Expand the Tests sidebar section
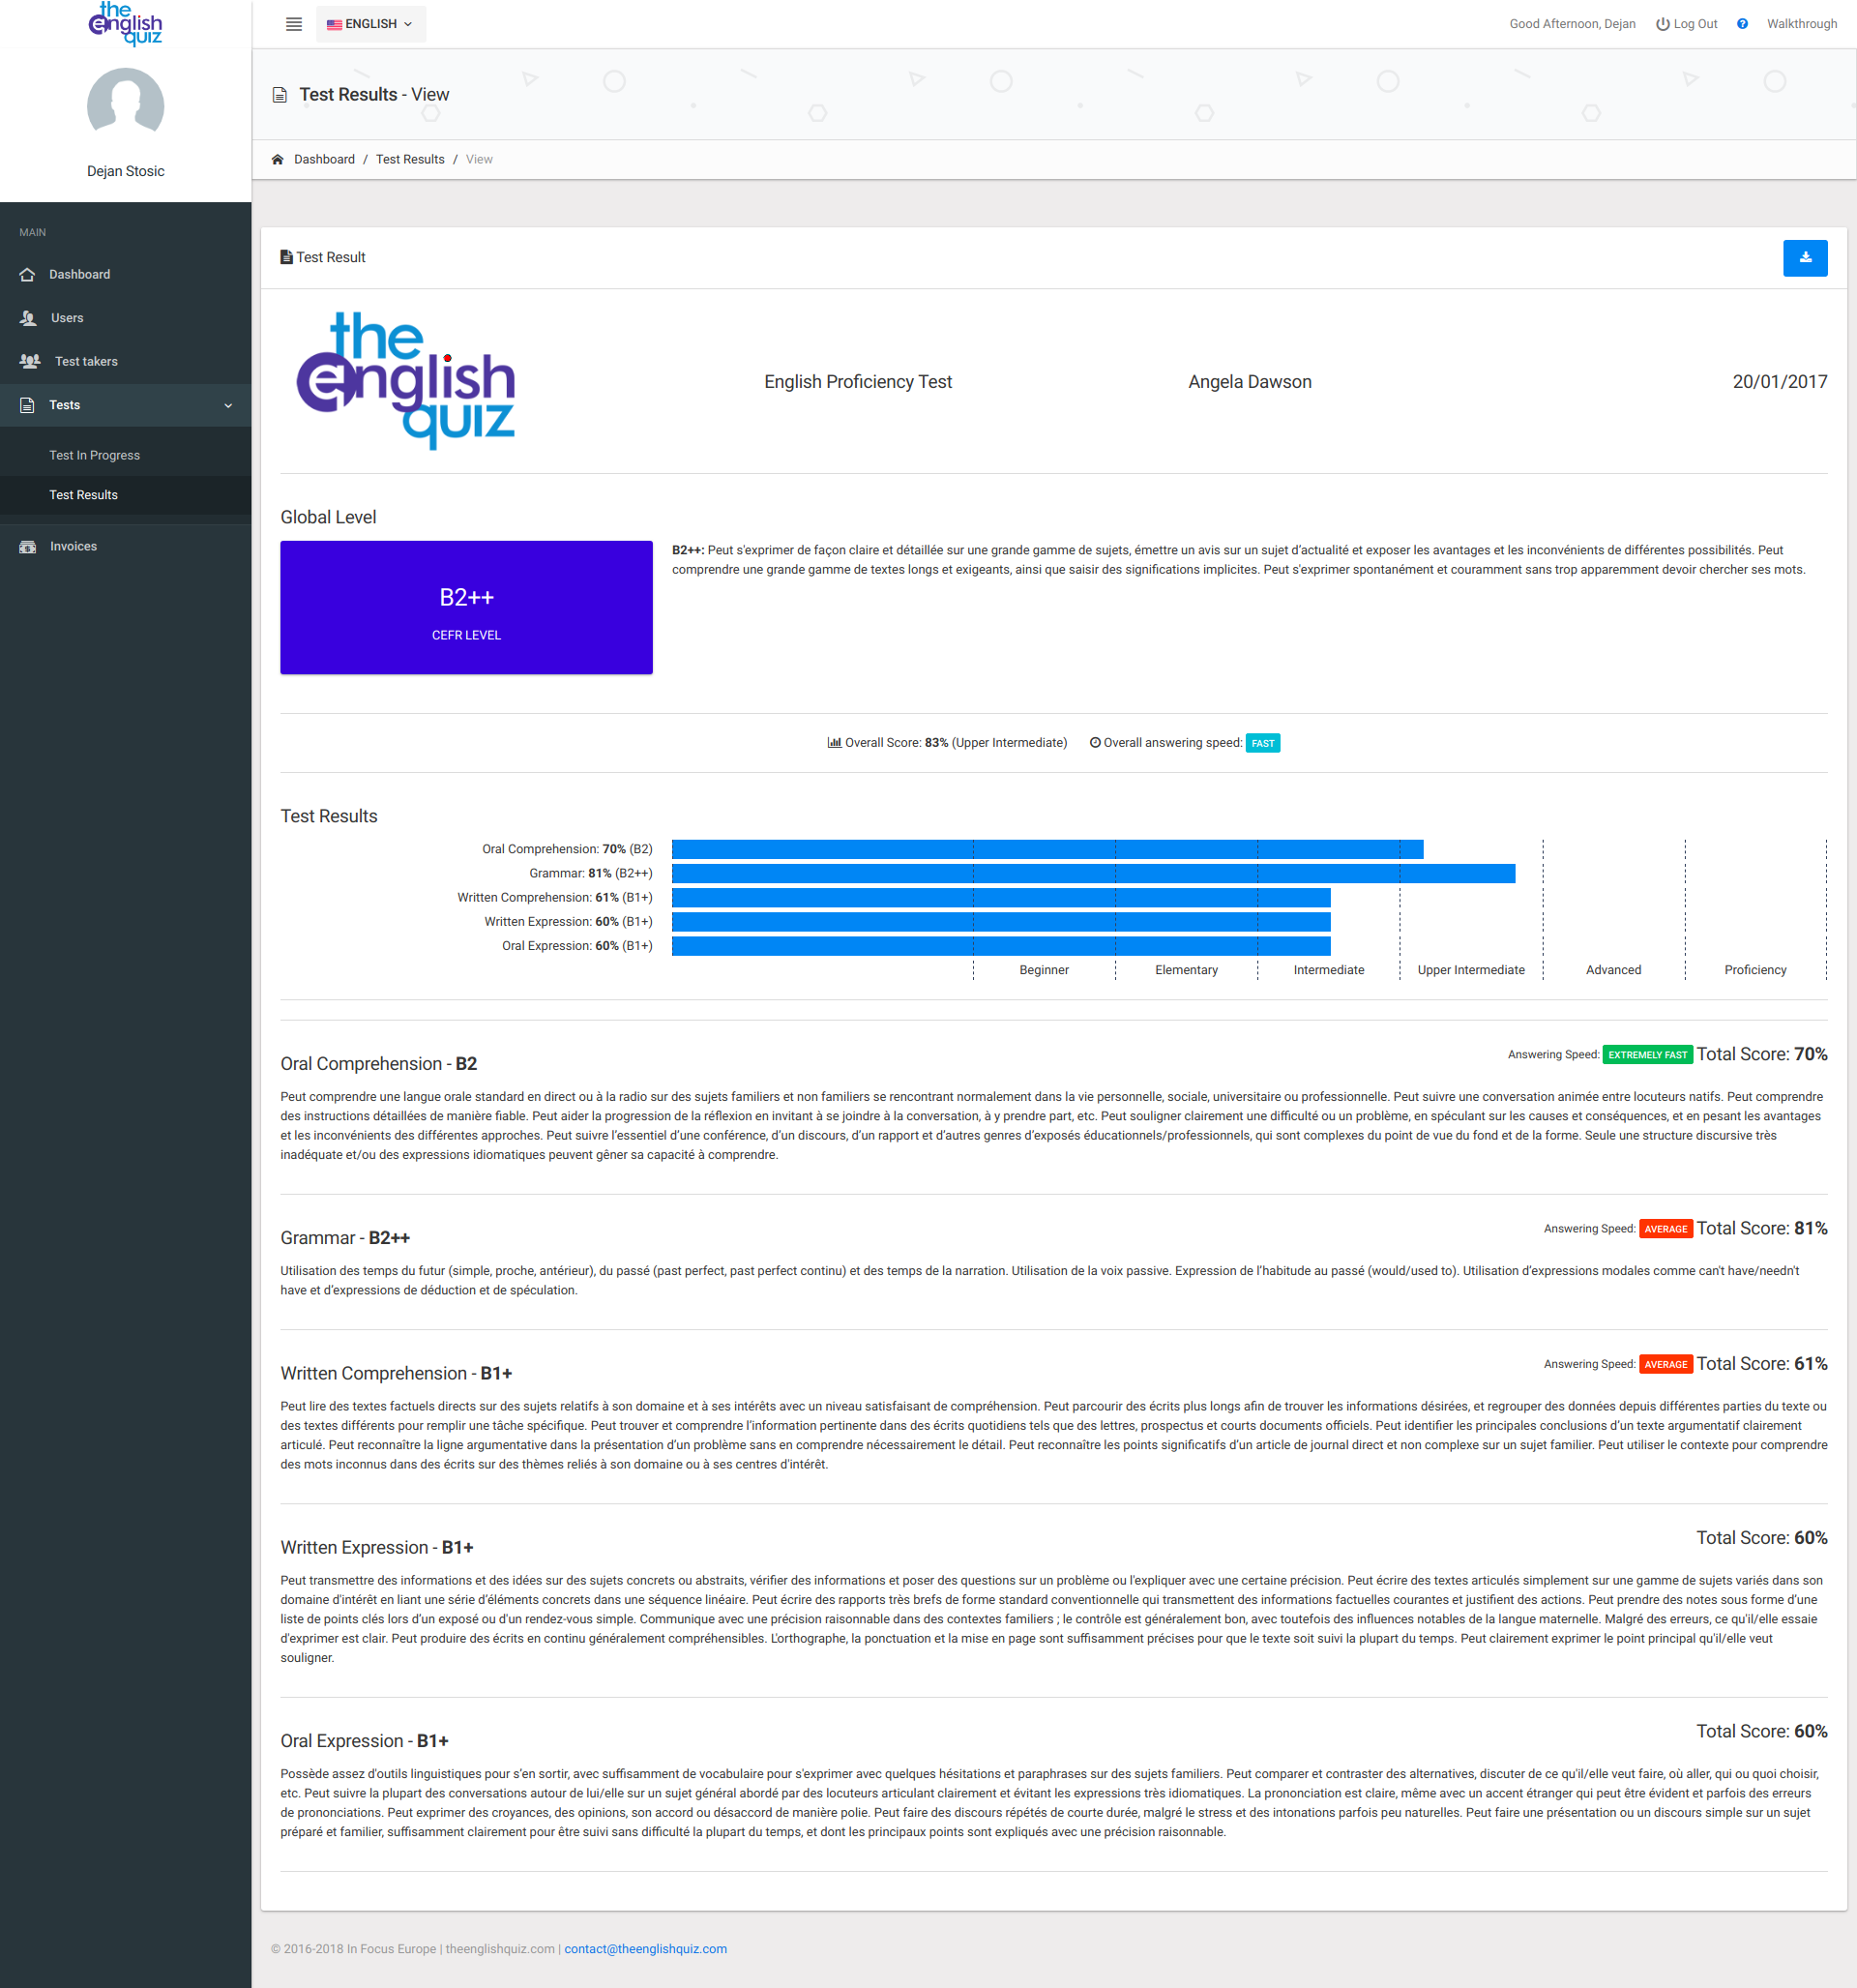This screenshot has width=1857, height=1988. 65,405
